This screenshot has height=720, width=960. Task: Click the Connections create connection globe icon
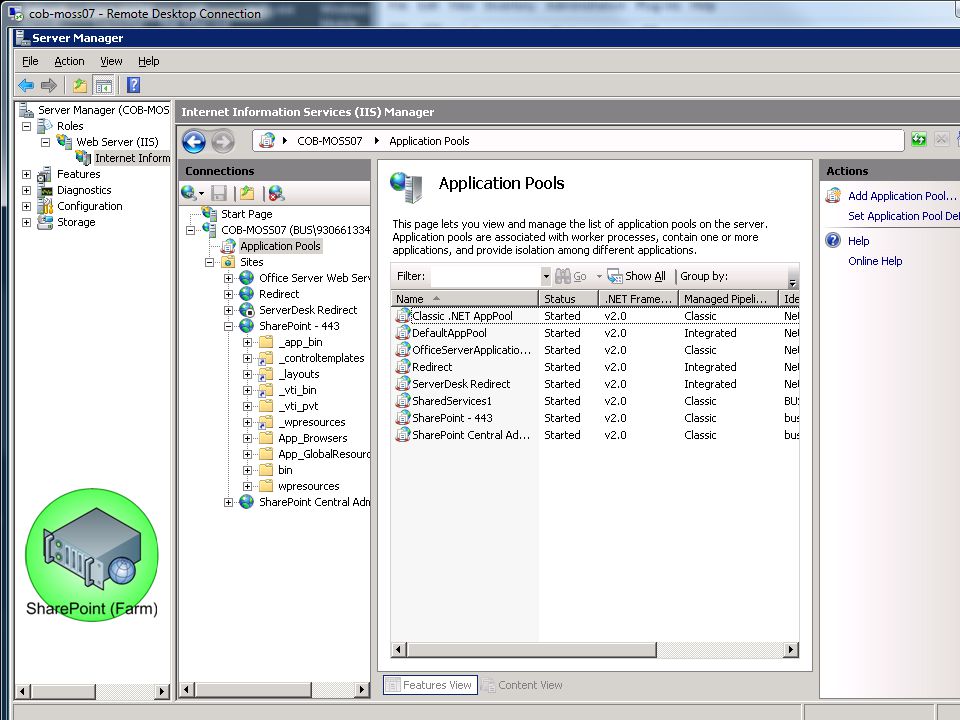click(189, 193)
